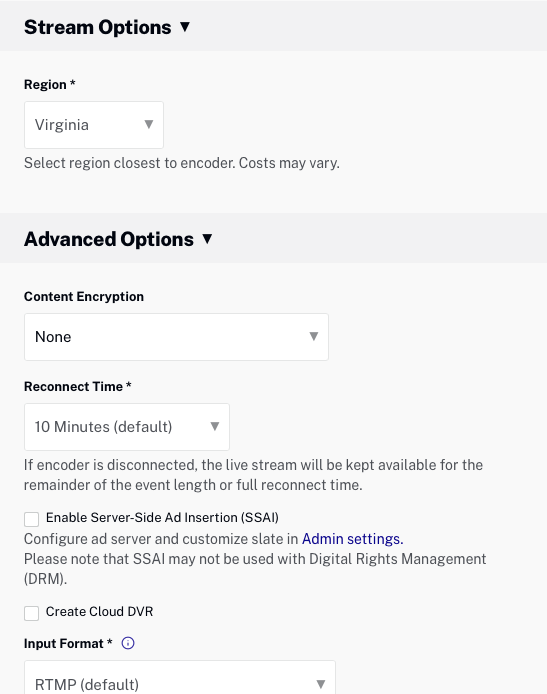Follow the Admin settings link
The width and height of the screenshot is (547, 694).
click(353, 539)
